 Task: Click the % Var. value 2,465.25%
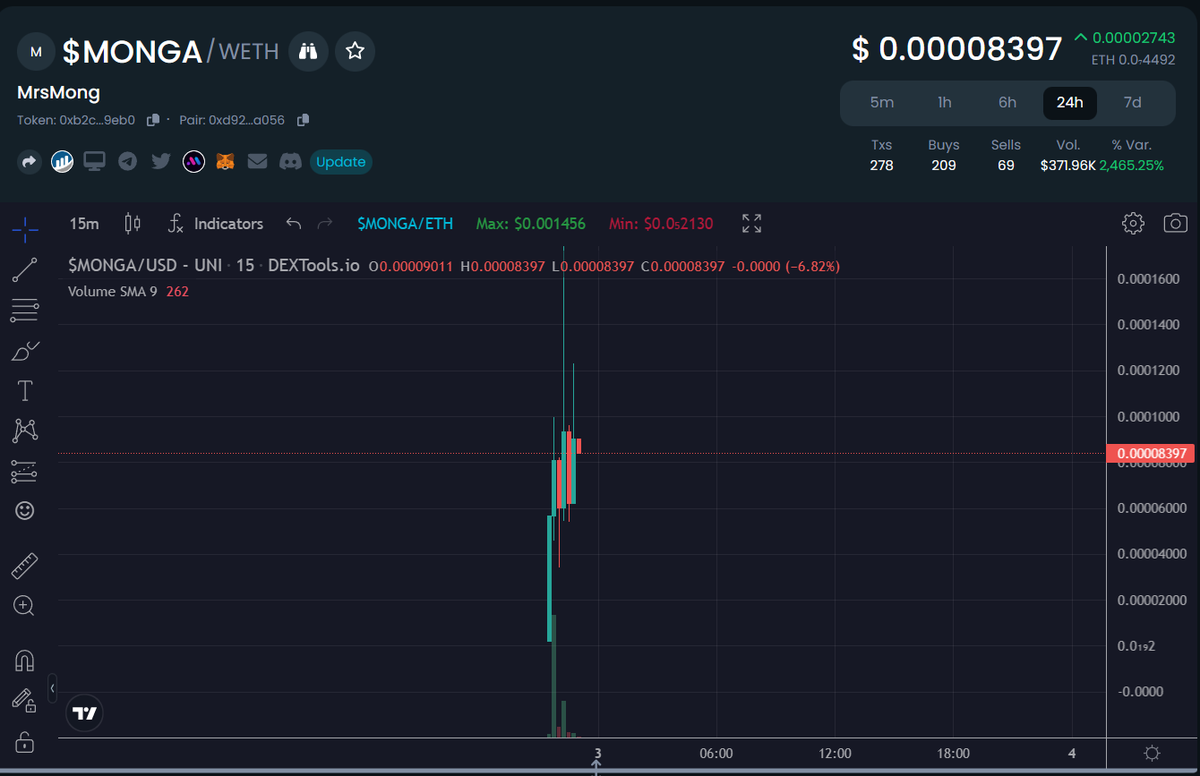[x=1131, y=165]
